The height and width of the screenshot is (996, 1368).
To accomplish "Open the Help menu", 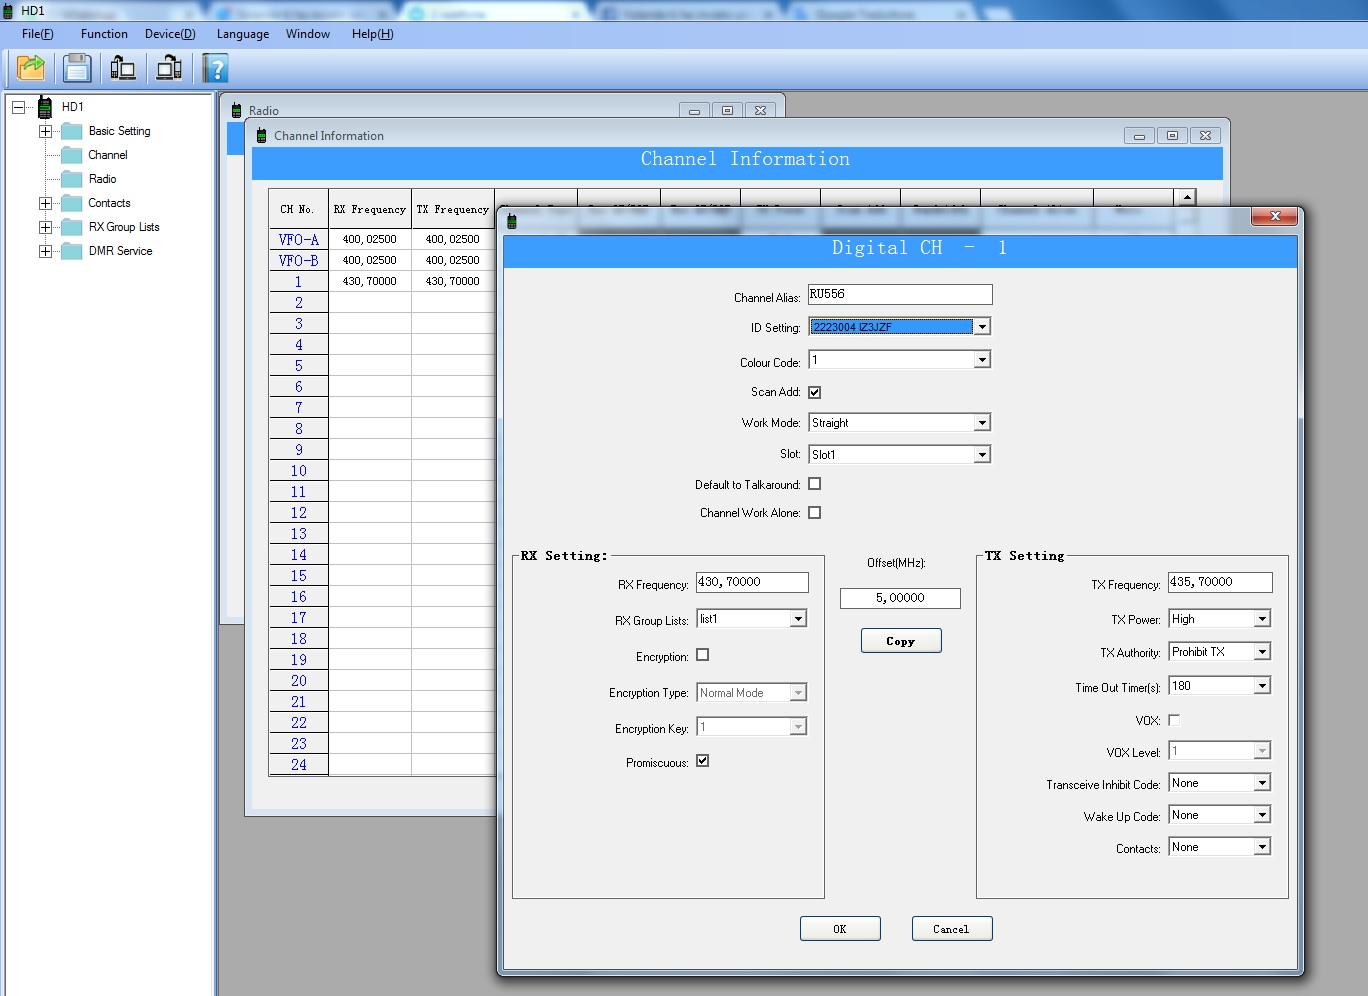I will click(x=373, y=34).
